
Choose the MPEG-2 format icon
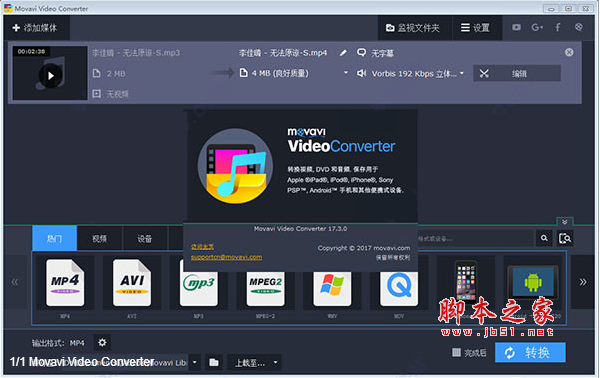(265, 289)
